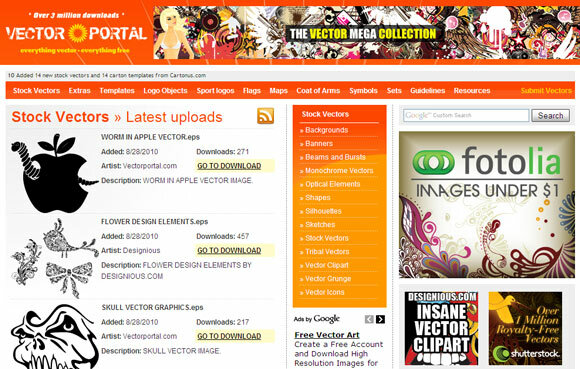This screenshot has height=369, width=580.
Task: Click the Search button
Action: (x=550, y=116)
